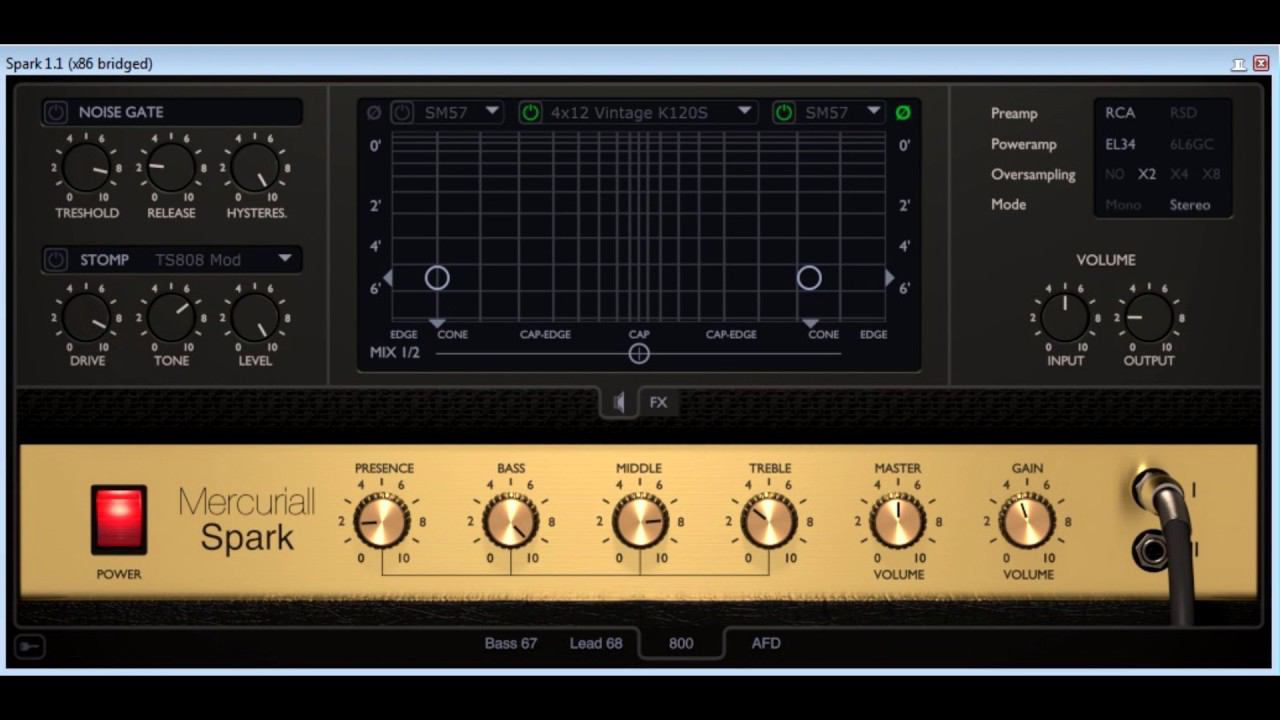Open the FX section tab
The image size is (1280, 720).
pos(658,402)
